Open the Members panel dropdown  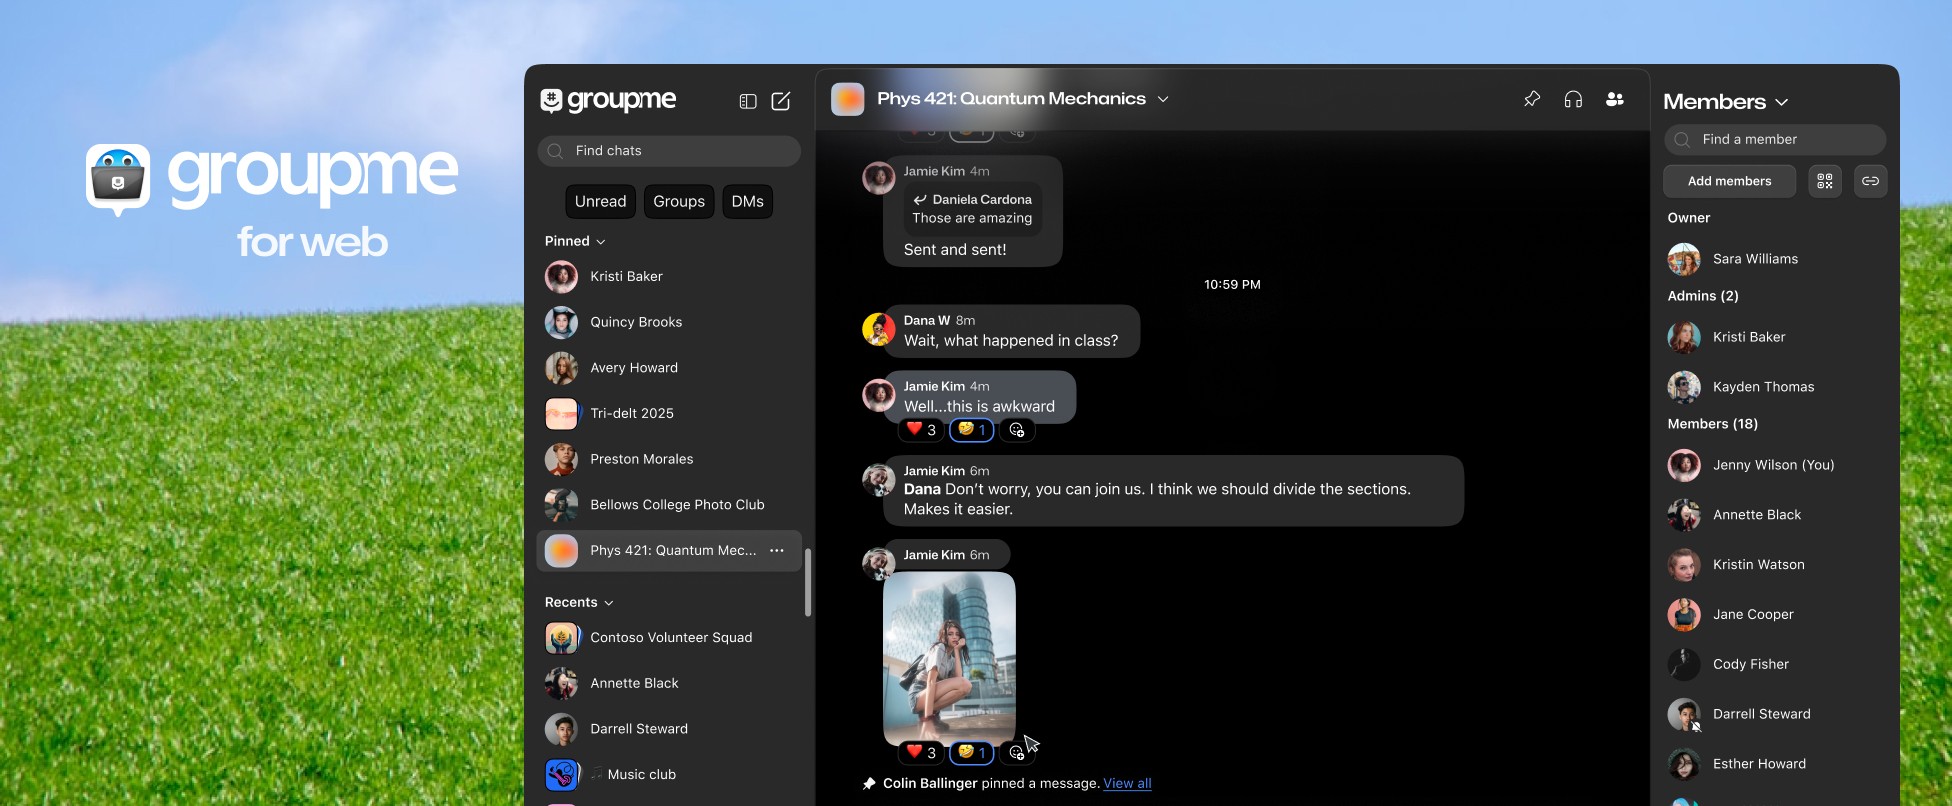coord(1725,102)
